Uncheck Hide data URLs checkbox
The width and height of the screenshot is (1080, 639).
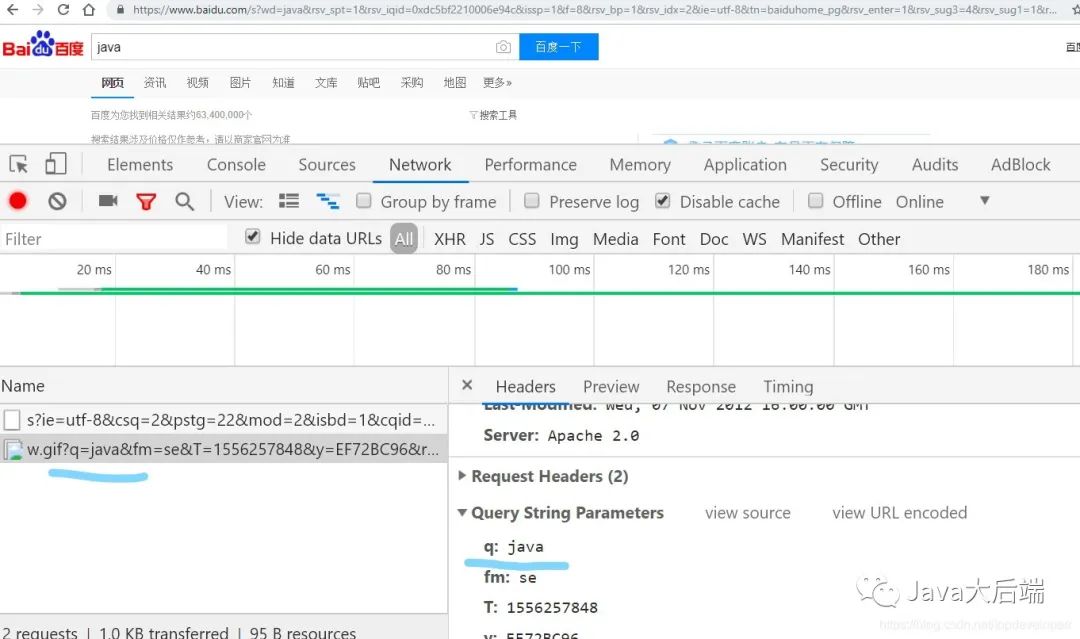pyautogui.click(x=253, y=237)
